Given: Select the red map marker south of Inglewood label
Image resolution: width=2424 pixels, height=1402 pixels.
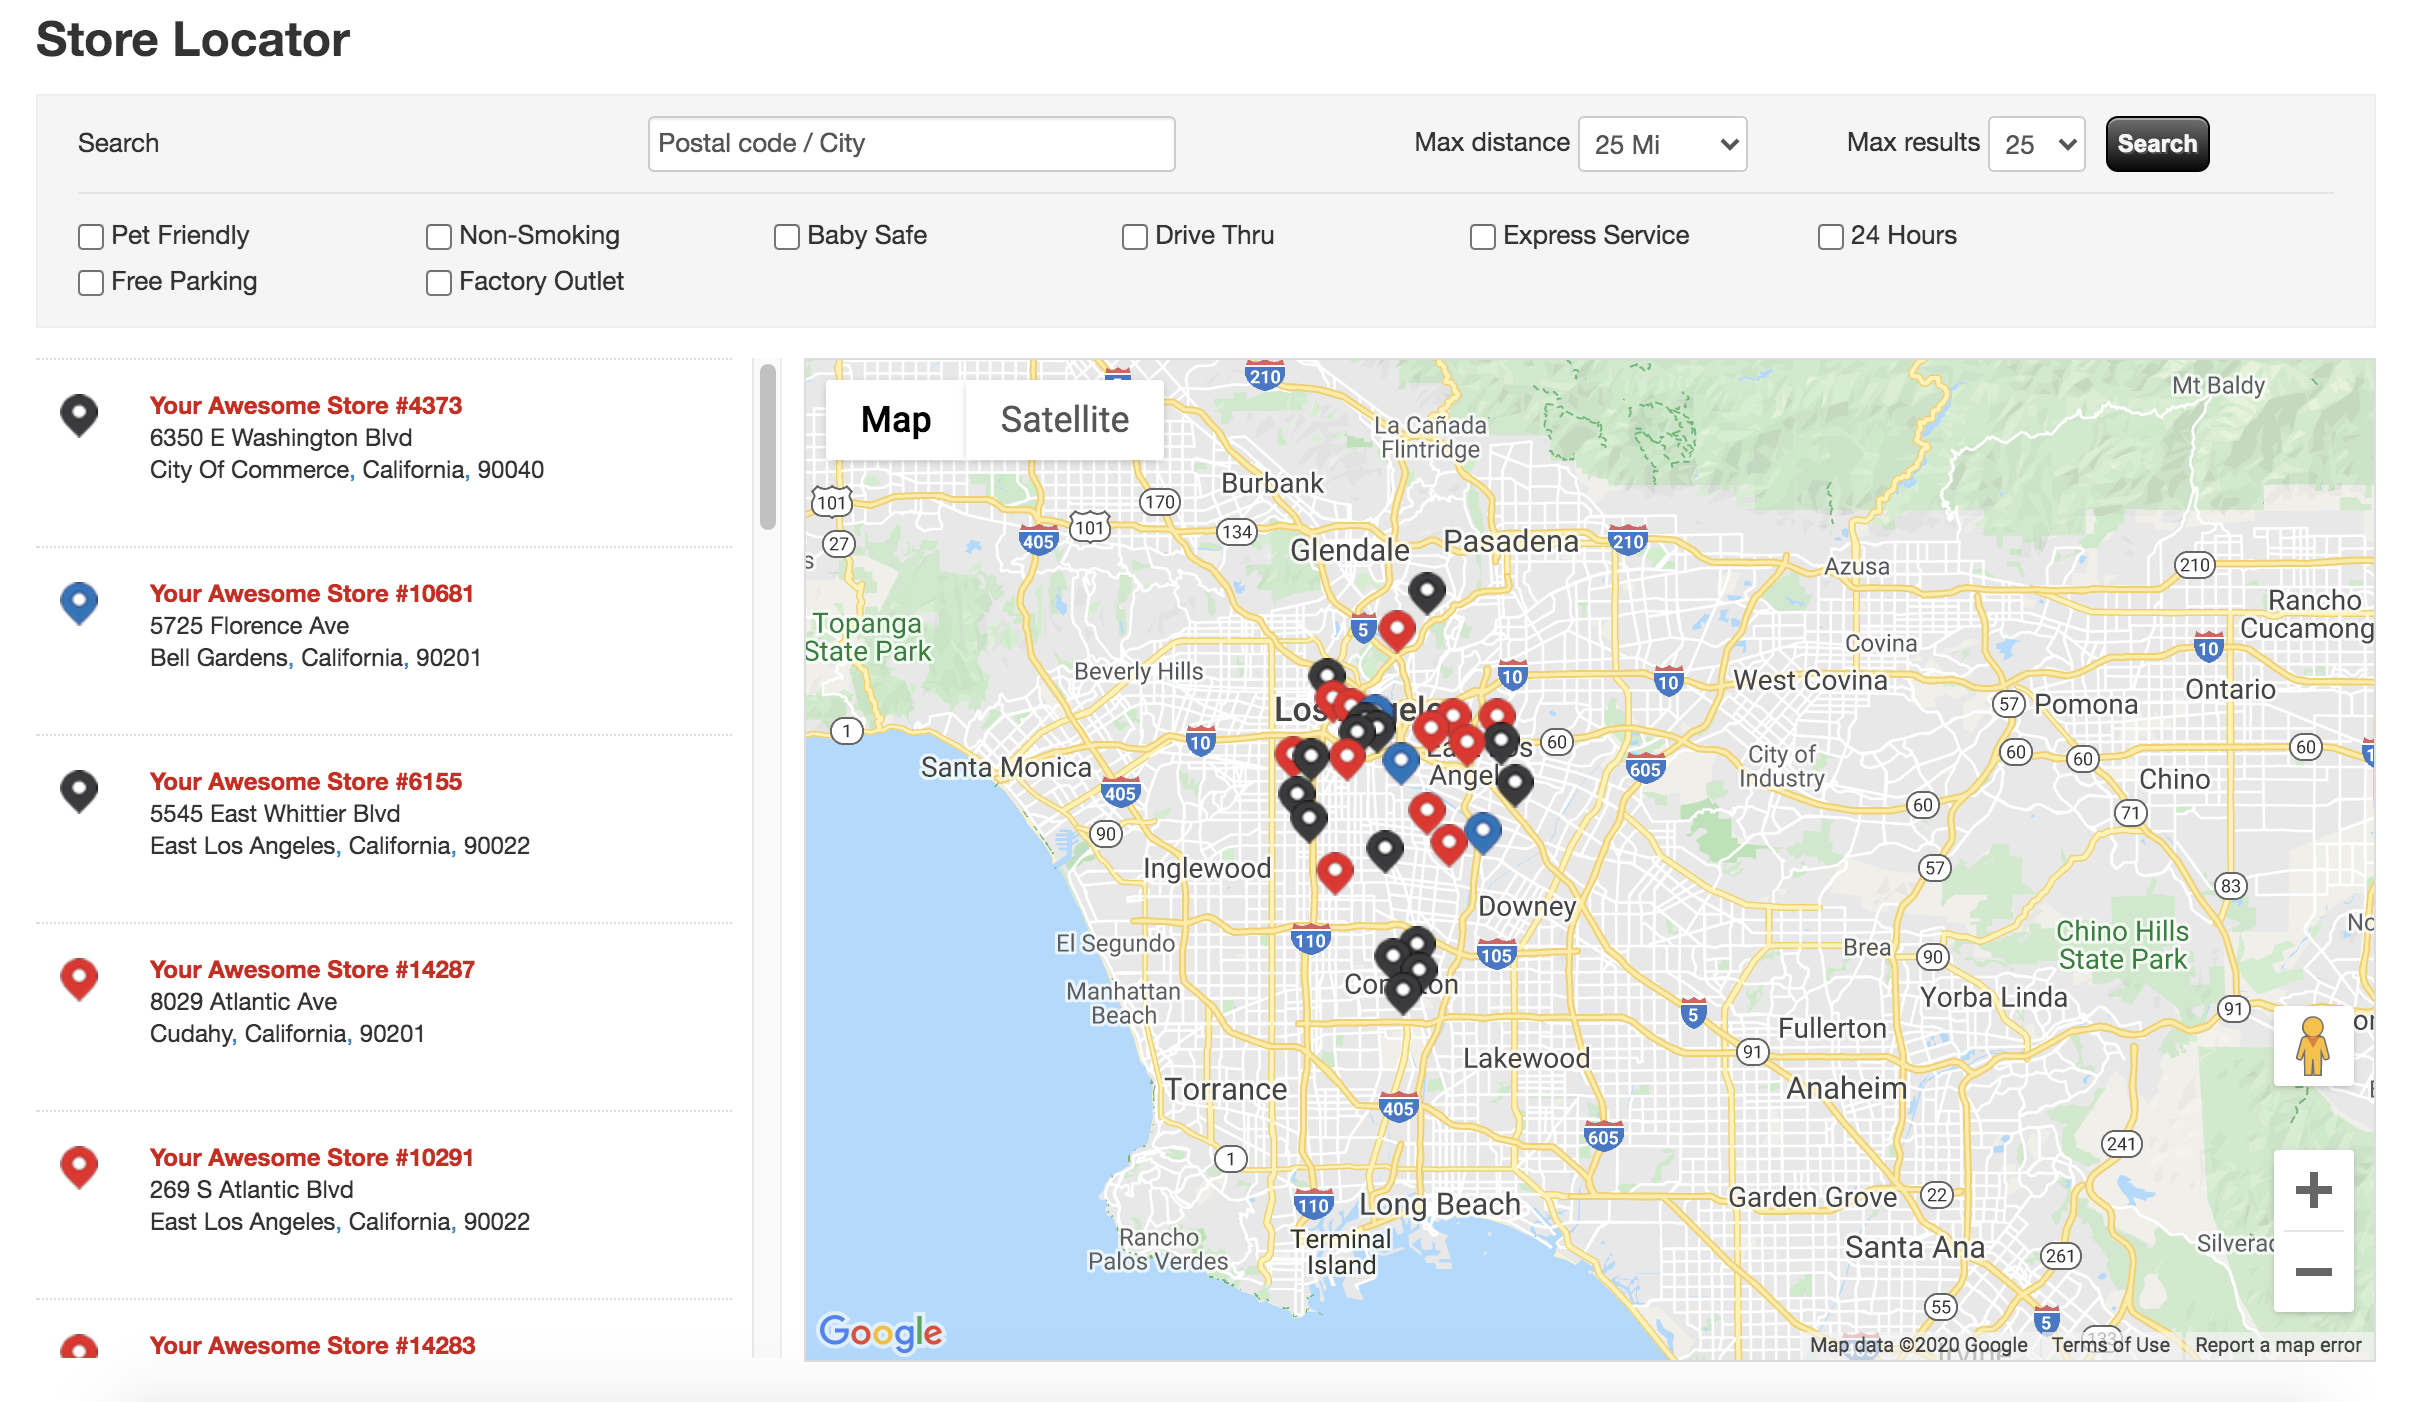Looking at the screenshot, I should [1335, 872].
